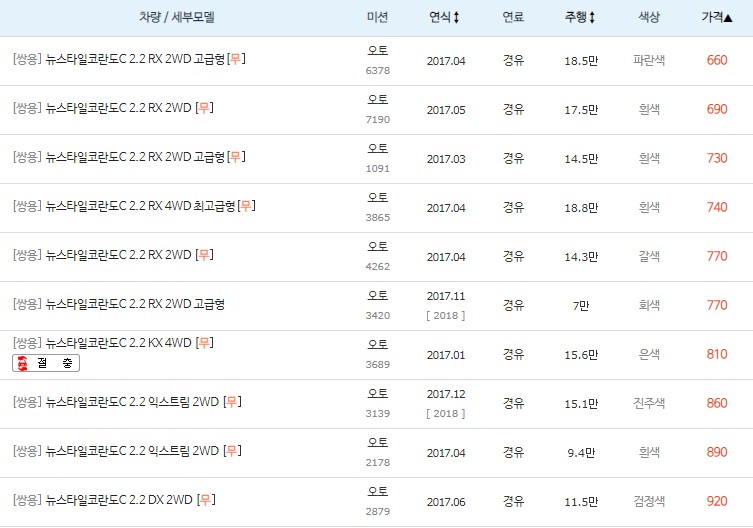Open the 회색 RX 2WD 고급형 listing
Image resolution: width=753 pixels, height=528 pixels.
135,304
